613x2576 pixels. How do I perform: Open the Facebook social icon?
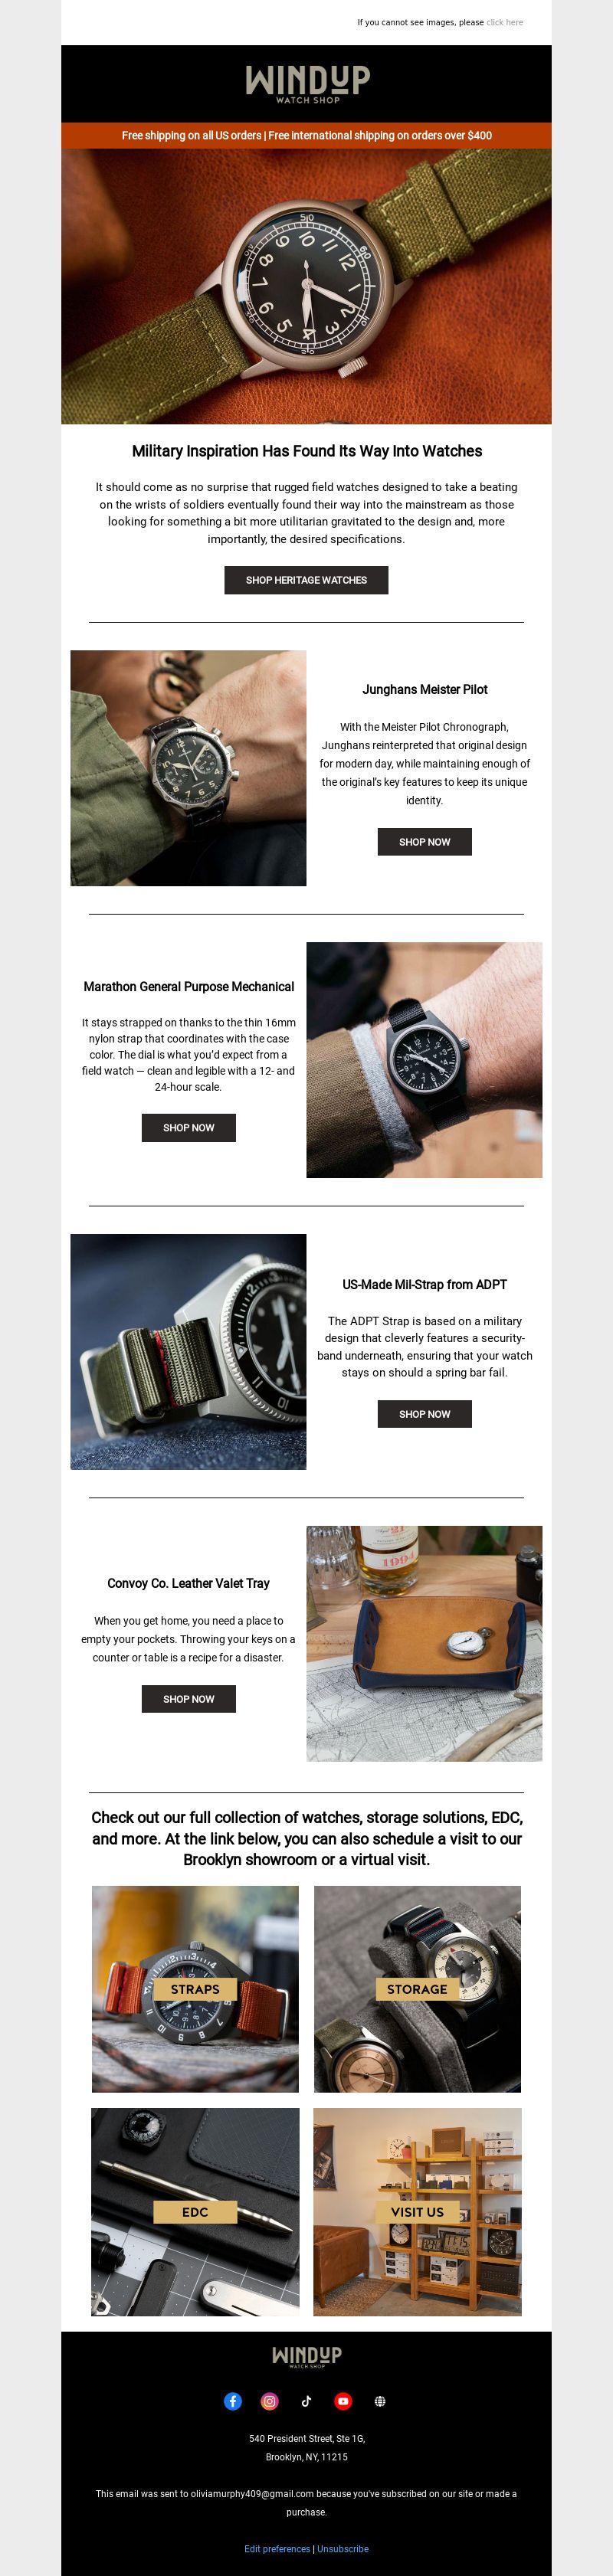232,2401
